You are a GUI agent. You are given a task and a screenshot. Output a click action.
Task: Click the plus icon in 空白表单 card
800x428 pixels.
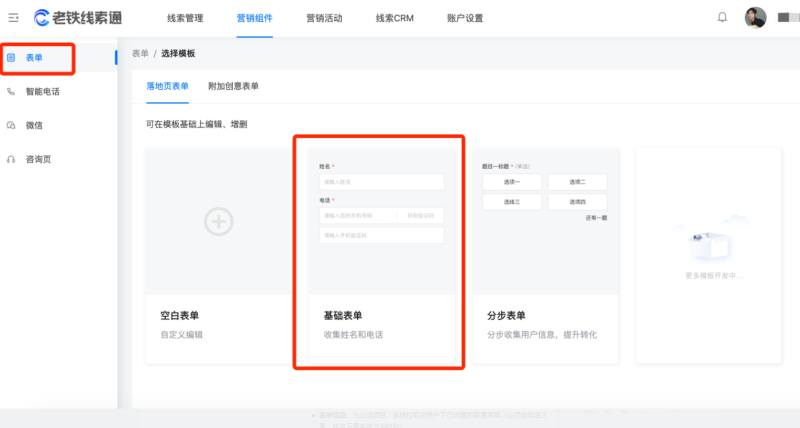point(219,221)
